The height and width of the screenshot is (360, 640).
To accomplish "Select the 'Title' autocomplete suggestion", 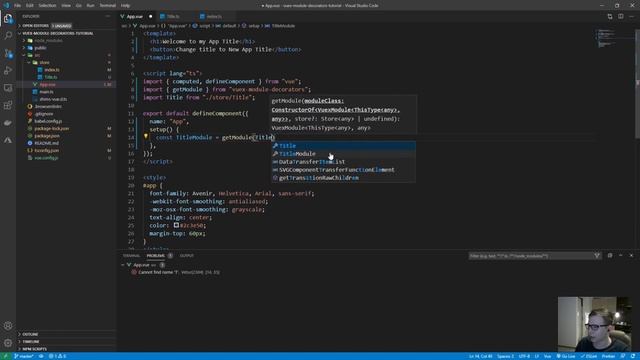I will (344, 146).
